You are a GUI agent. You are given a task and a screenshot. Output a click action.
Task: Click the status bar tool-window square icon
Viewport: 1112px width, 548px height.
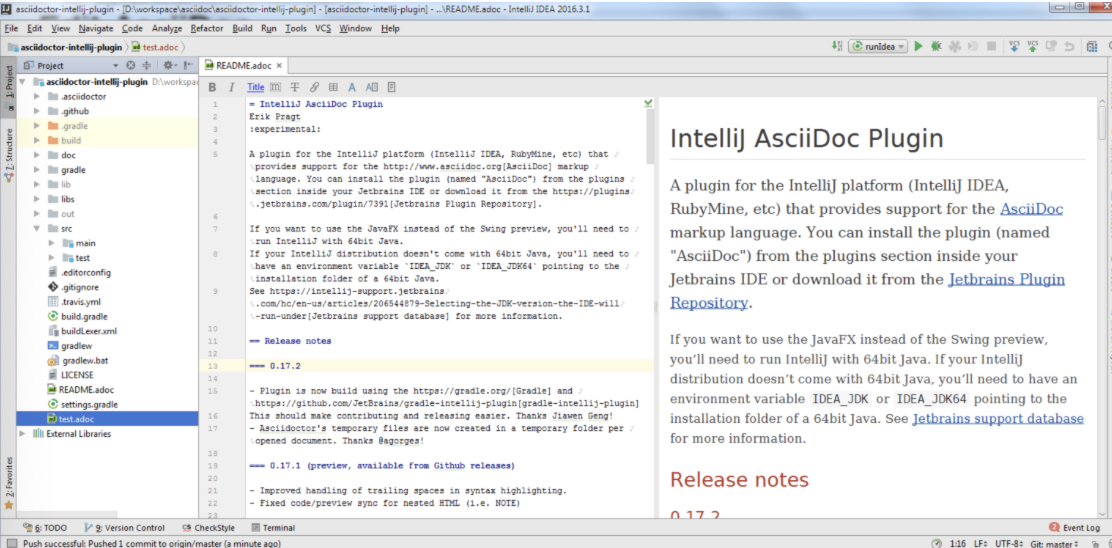pyautogui.click(x=11, y=543)
